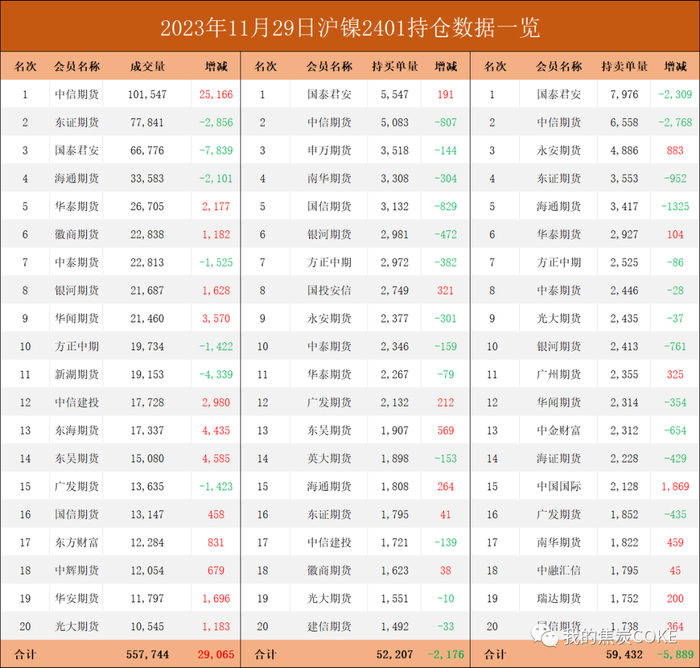The image size is (700, 668).
Task: Click the red change value '4,585'
Action: tap(216, 459)
